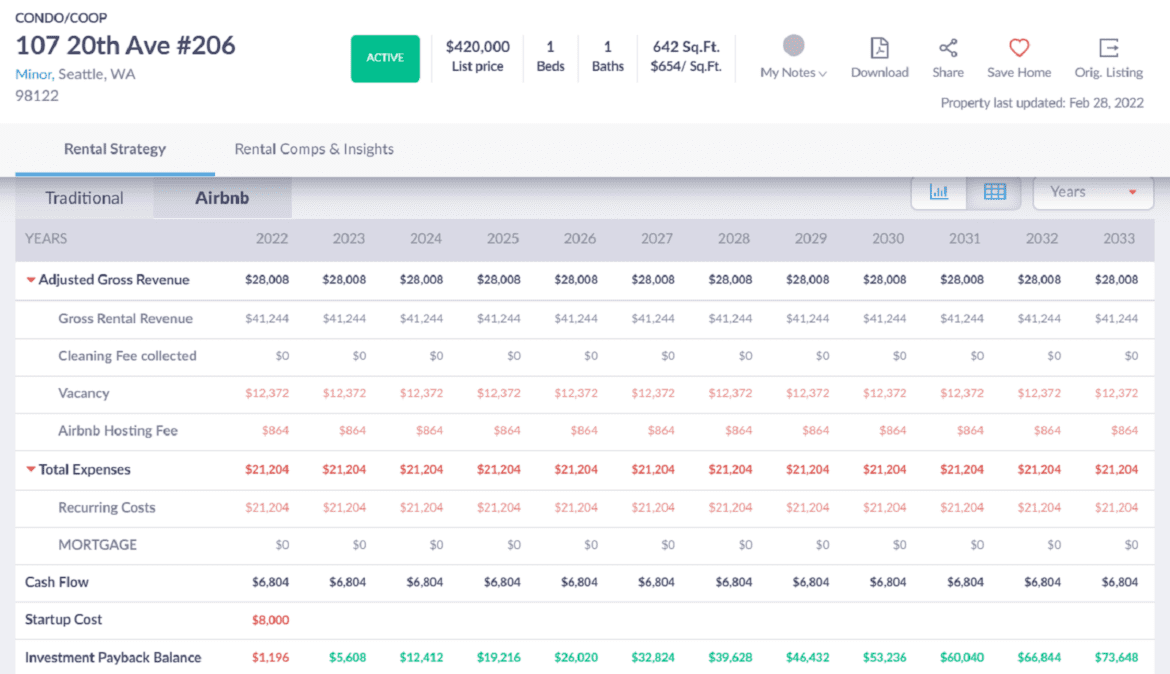Click the 2022 column header

click(271, 239)
